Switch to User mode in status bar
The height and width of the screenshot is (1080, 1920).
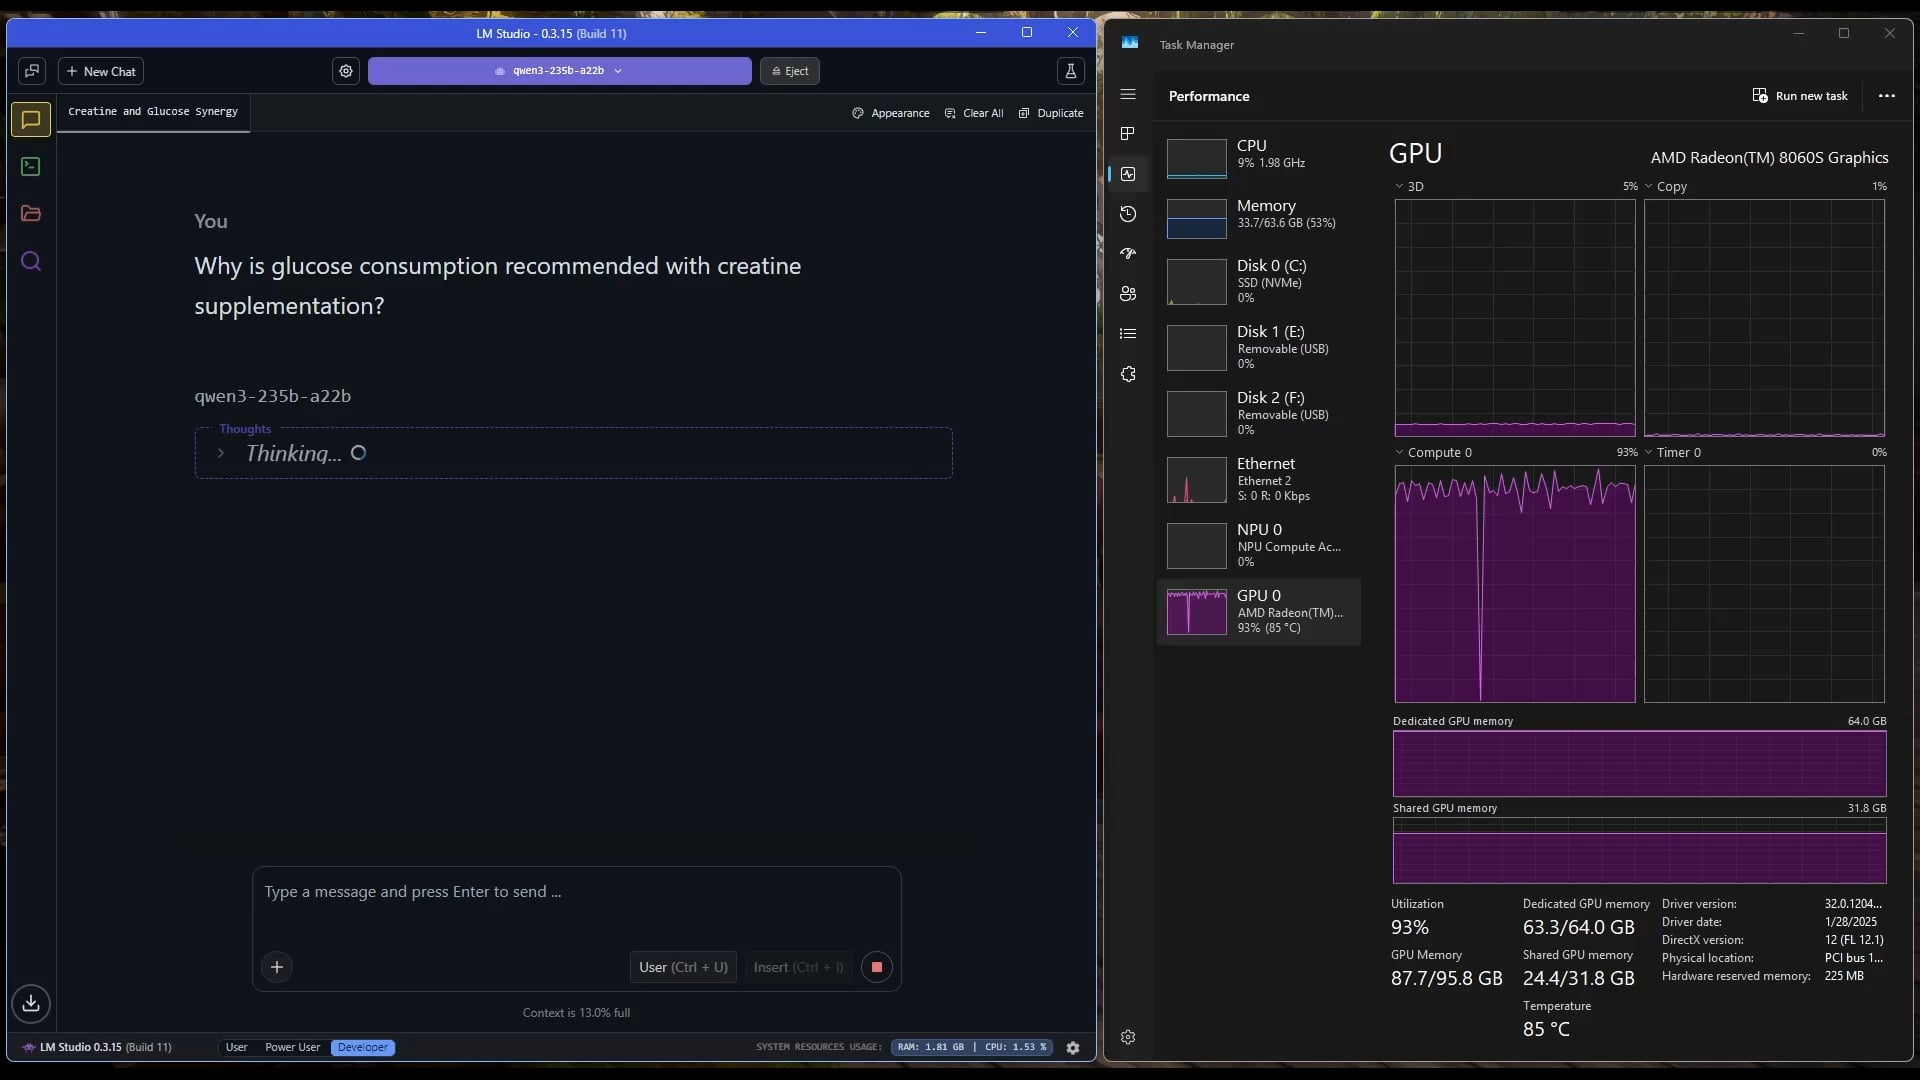click(236, 1048)
